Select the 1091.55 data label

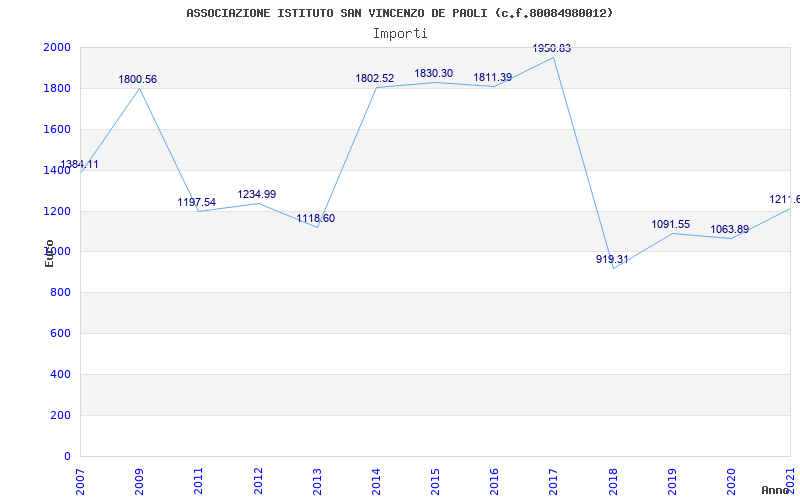(670, 224)
